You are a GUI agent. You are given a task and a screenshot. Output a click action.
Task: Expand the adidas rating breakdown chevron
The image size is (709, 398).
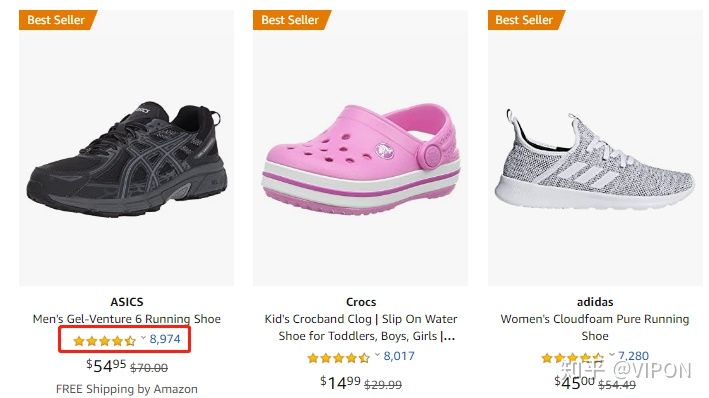[612, 355]
